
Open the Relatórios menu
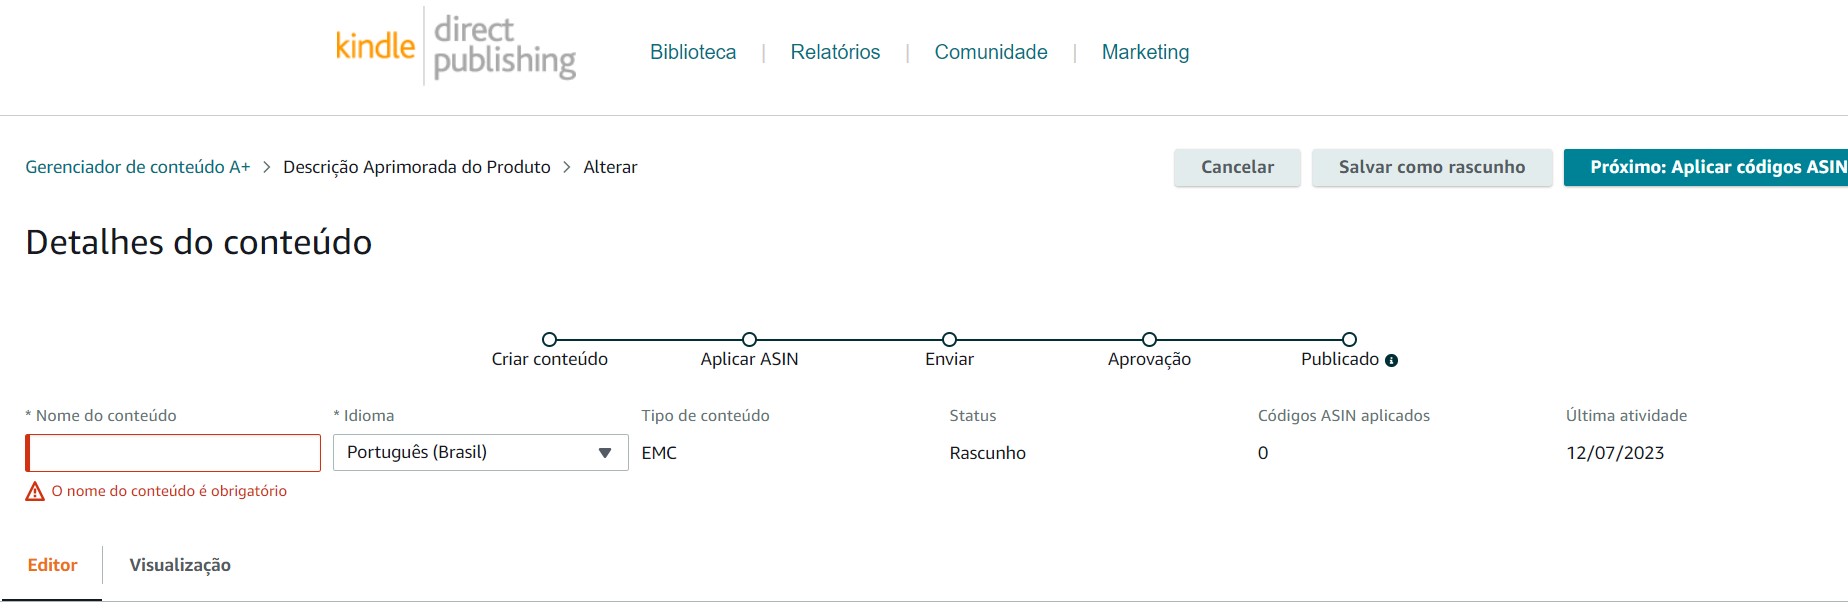coord(835,51)
